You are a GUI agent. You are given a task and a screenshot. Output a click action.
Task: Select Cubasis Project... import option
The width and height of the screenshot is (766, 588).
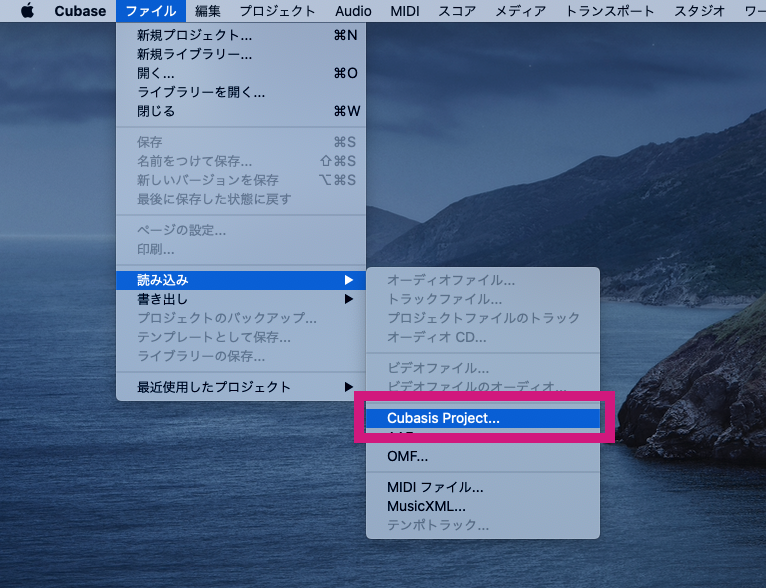coord(483,418)
